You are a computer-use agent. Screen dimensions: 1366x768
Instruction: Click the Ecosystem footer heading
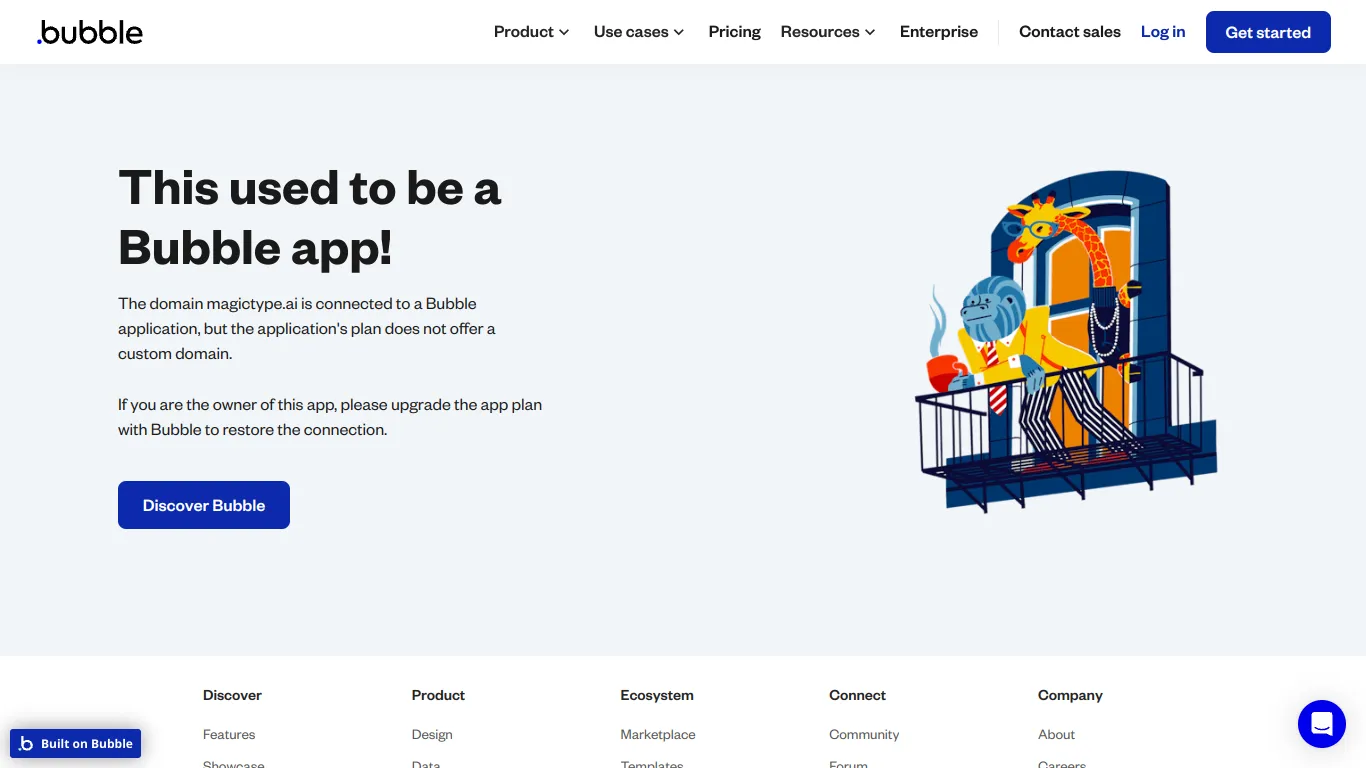coord(657,695)
